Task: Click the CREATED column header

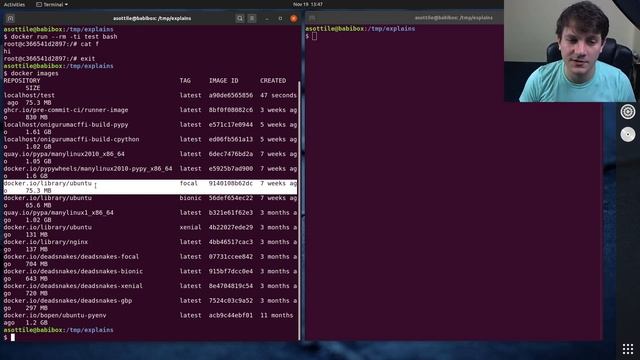Action: [273, 81]
